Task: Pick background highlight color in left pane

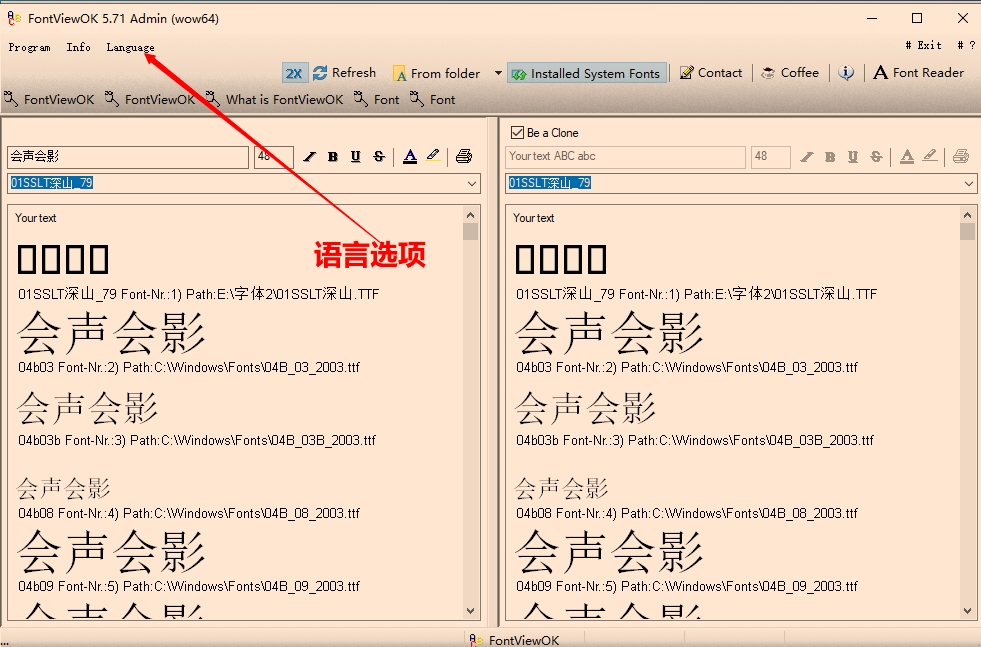Action: (x=433, y=156)
